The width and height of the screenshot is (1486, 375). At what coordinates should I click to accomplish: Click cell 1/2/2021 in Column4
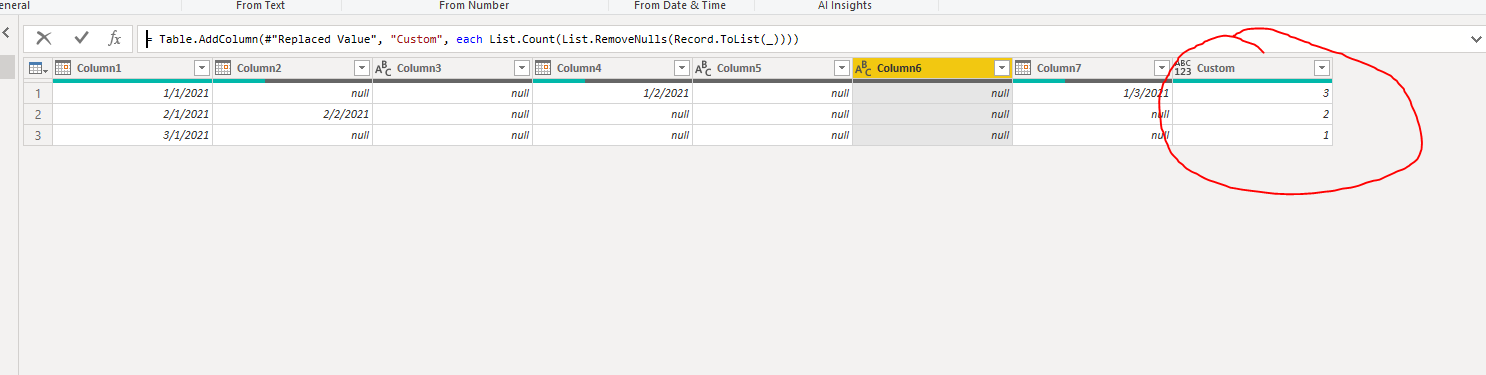[612, 93]
